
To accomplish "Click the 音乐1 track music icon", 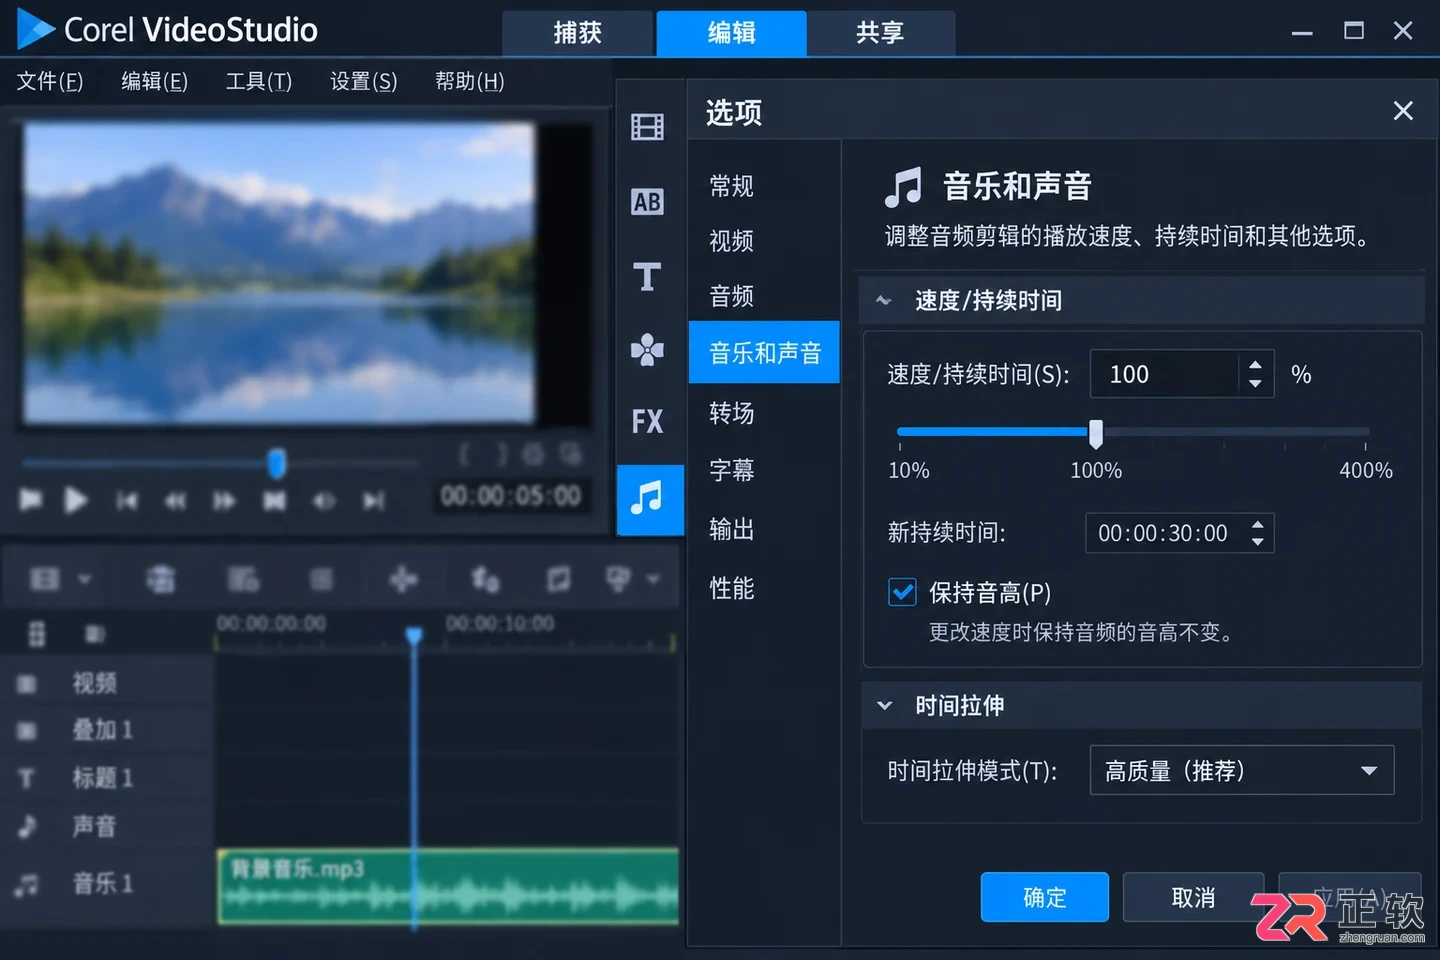I will click(x=27, y=884).
